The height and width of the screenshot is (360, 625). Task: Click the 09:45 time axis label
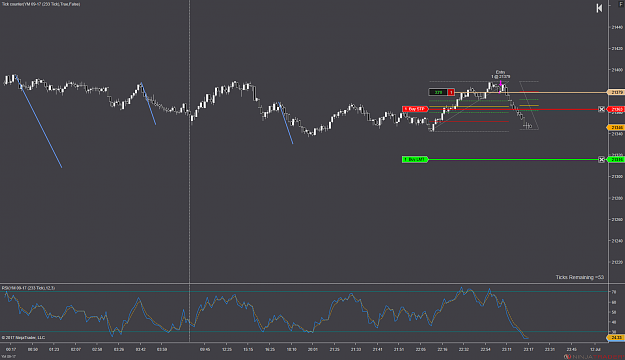205,350
